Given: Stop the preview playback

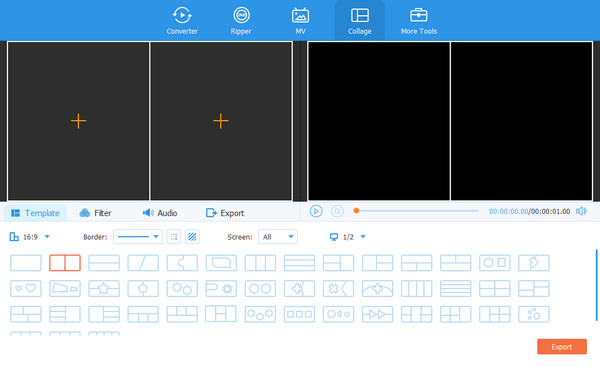Looking at the screenshot, I should 337,211.
